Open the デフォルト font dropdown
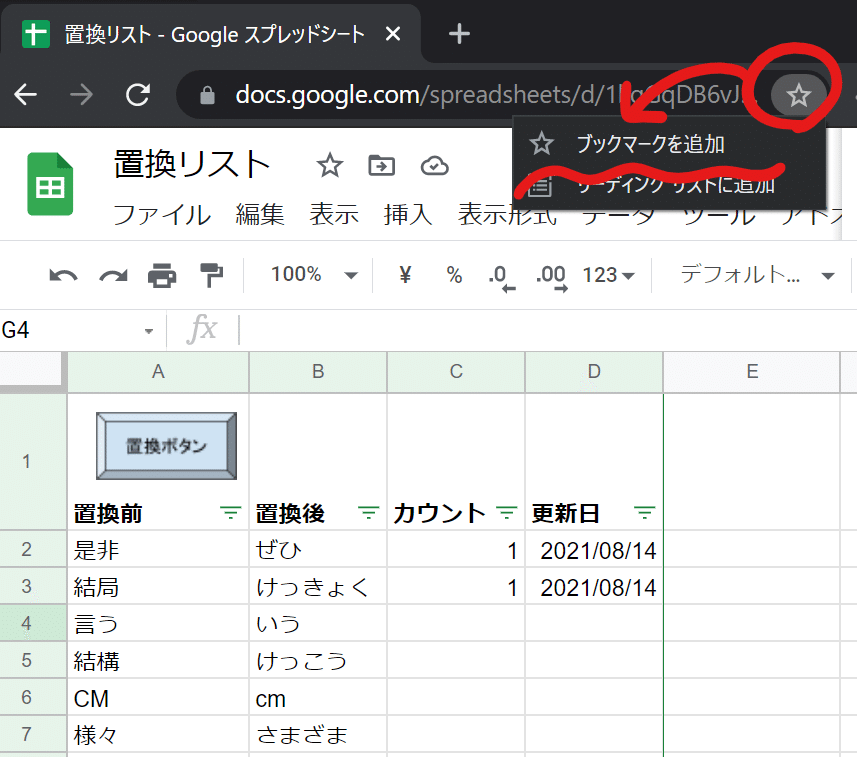Image resolution: width=857 pixels, height=757 pixels. (x=756, y=275)
